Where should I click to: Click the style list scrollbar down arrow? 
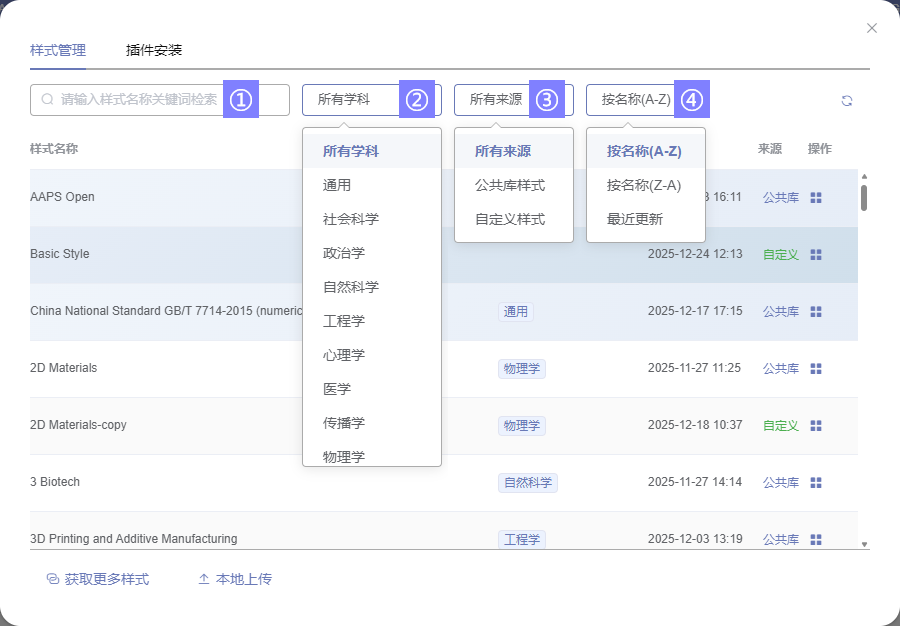pos(864,545)
